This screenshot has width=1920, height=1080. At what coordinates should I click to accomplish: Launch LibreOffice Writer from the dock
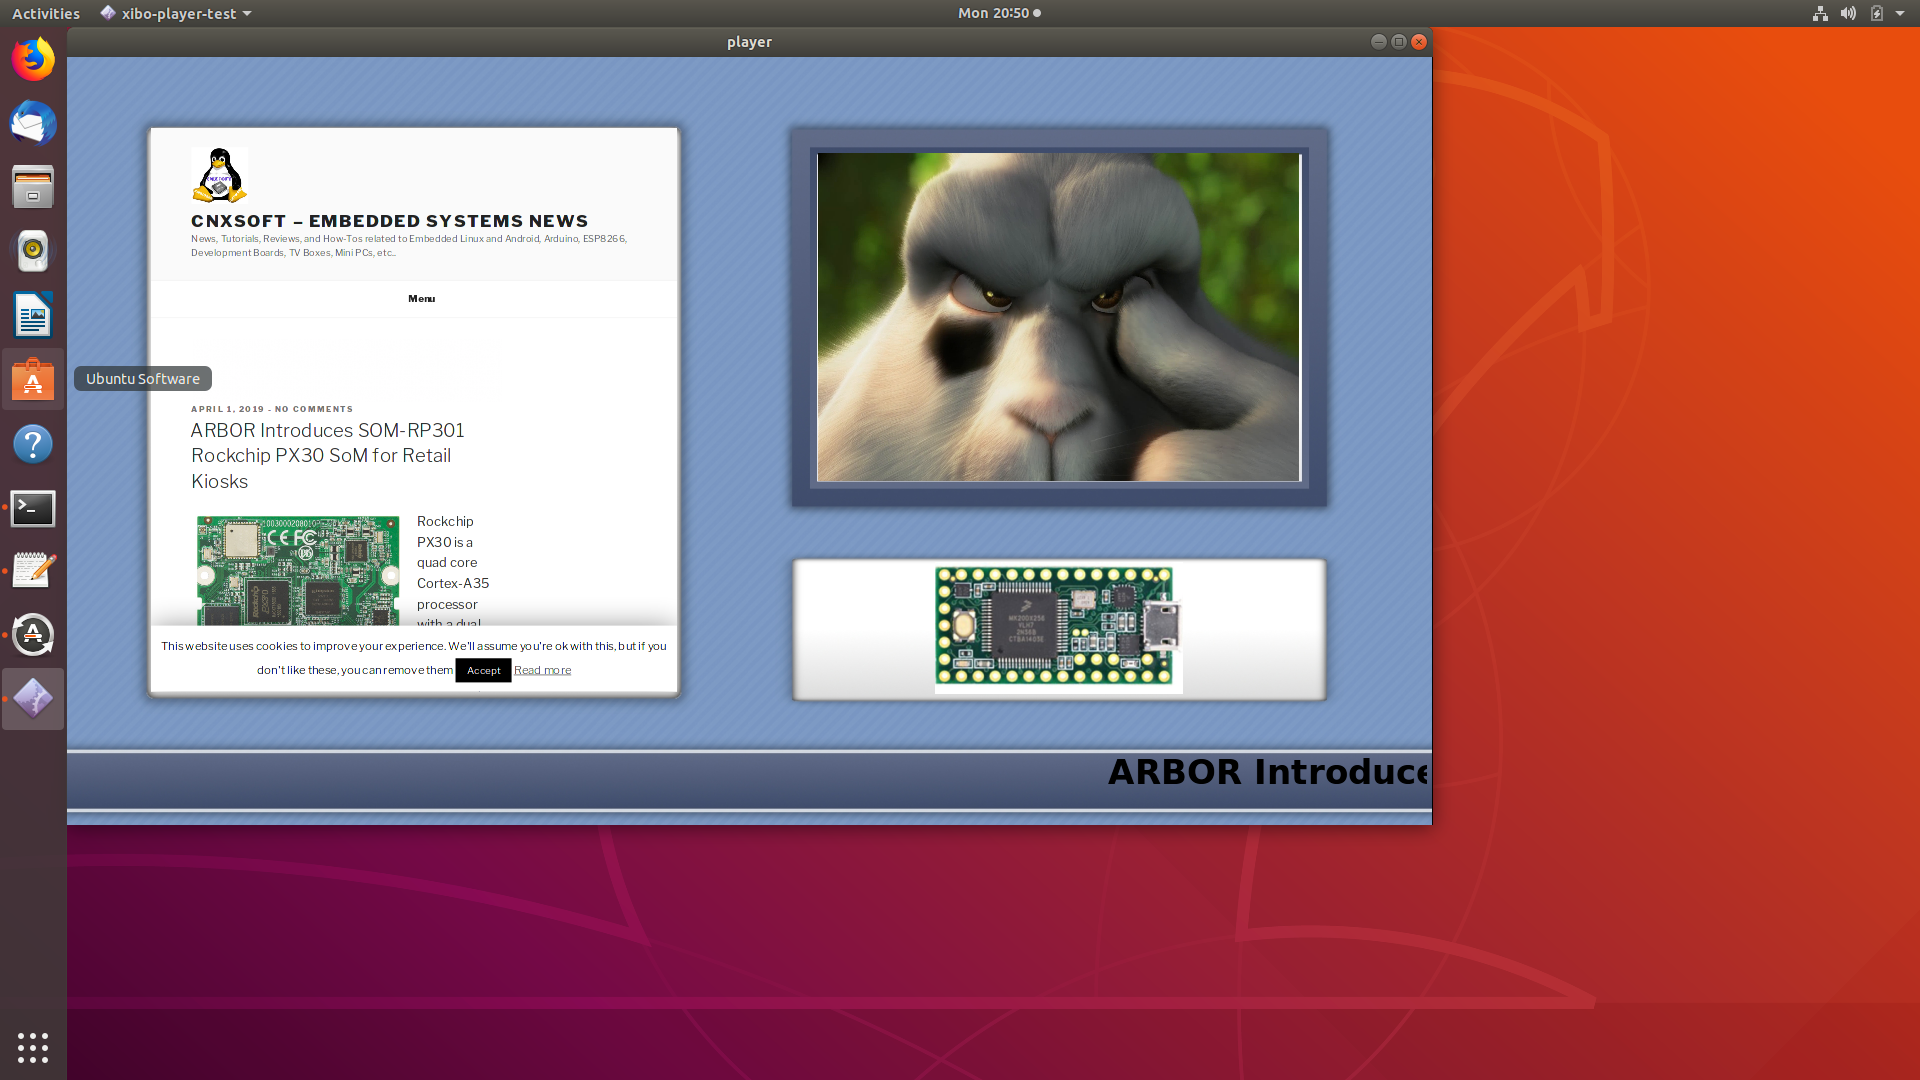(x=33, y=315)
